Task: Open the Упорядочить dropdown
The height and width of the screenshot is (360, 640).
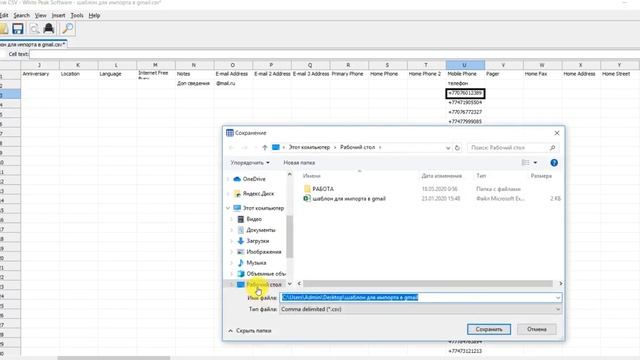Action: [x=250, y=162]
